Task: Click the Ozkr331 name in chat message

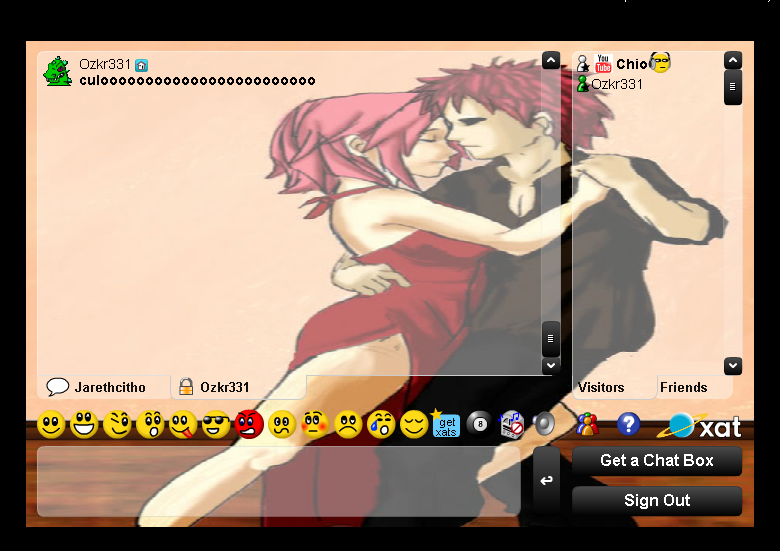Action: [105, 65]
